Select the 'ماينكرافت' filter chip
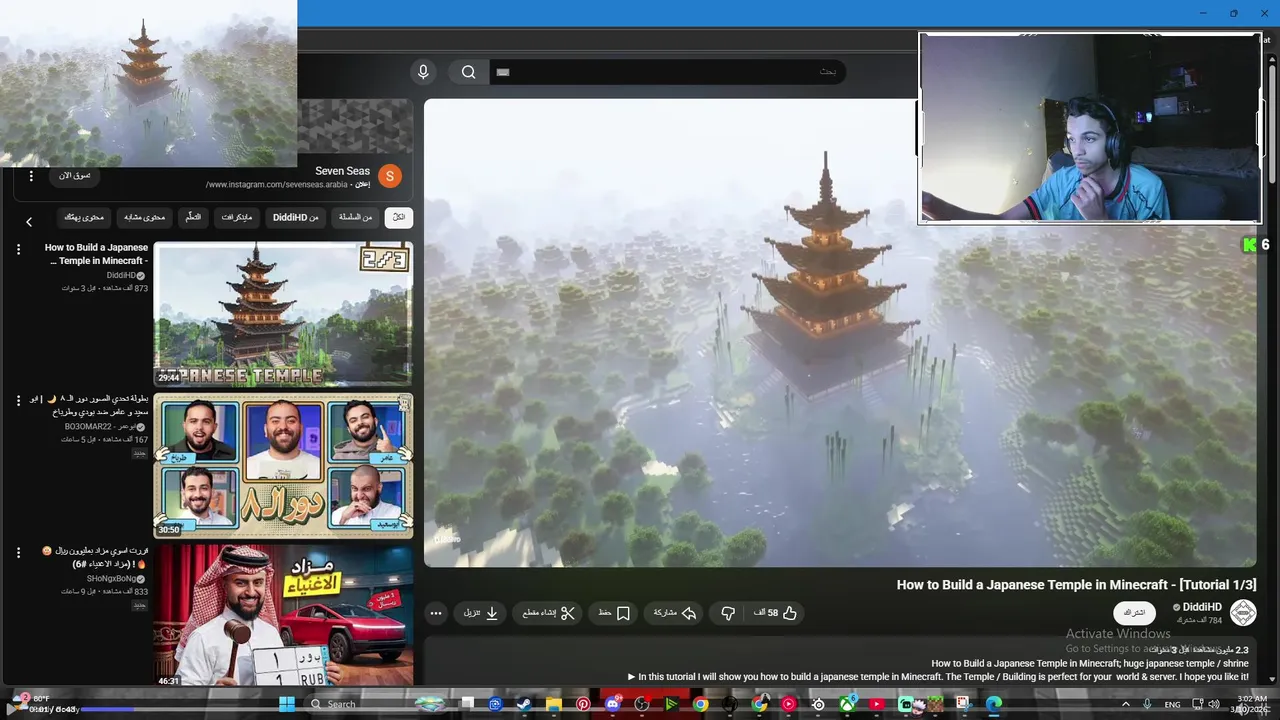The width and height of the screenshot is (1280, 720). (x=237, y=217)
